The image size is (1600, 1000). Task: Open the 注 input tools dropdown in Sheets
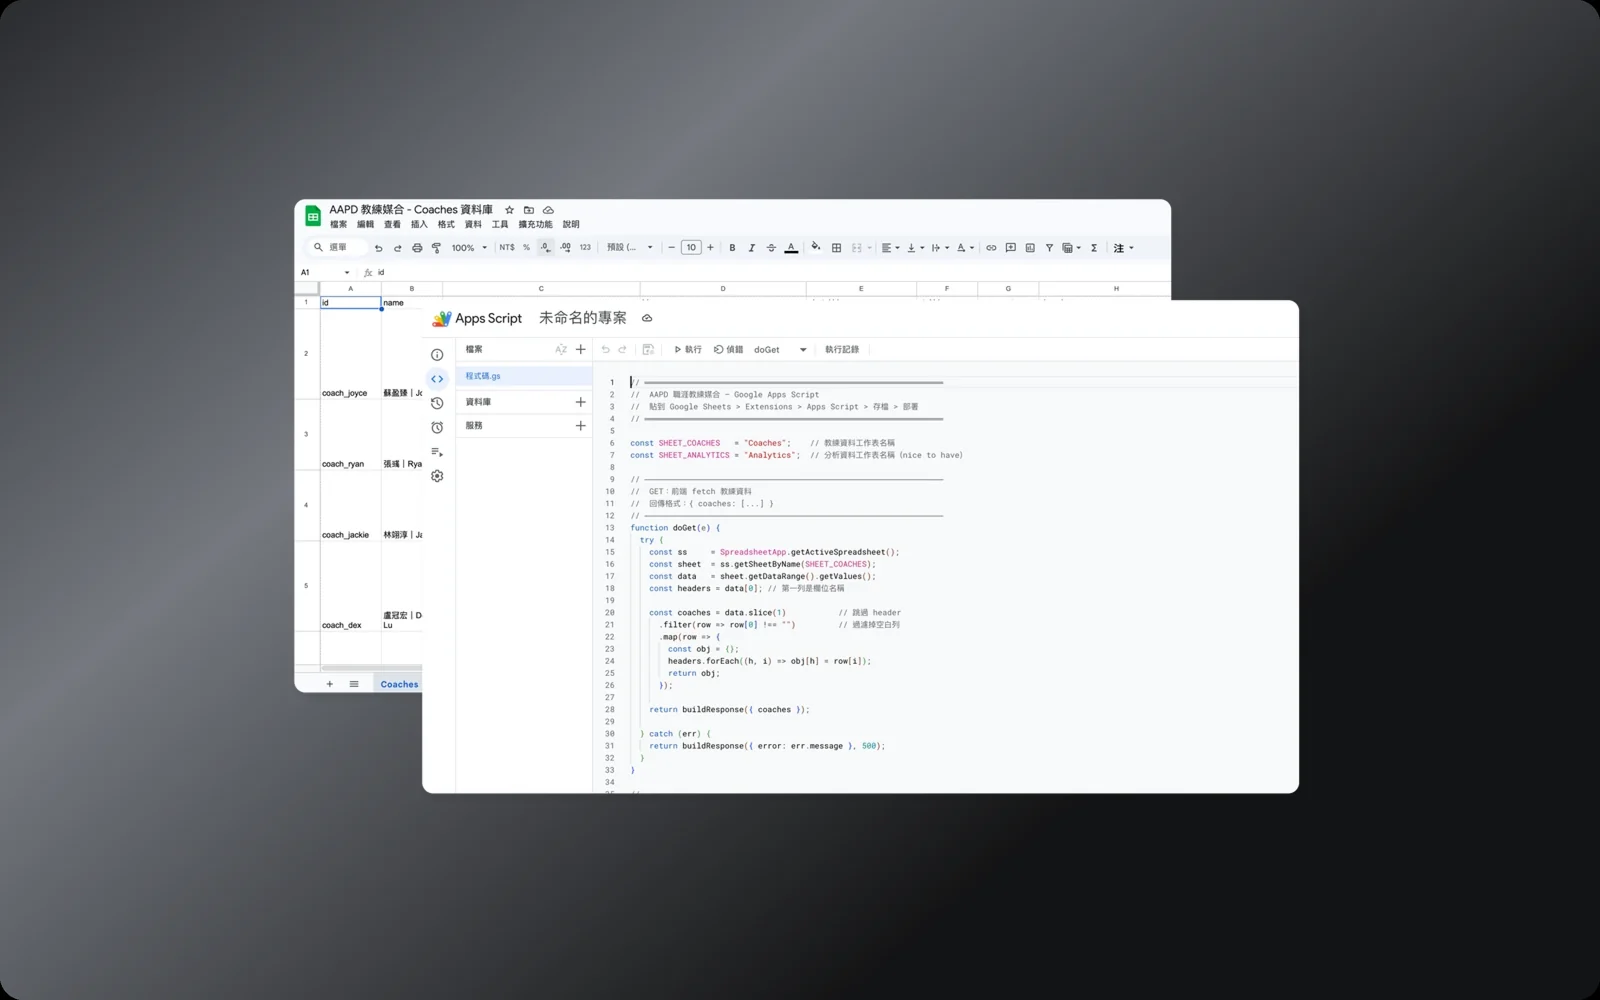[1124, 248]
